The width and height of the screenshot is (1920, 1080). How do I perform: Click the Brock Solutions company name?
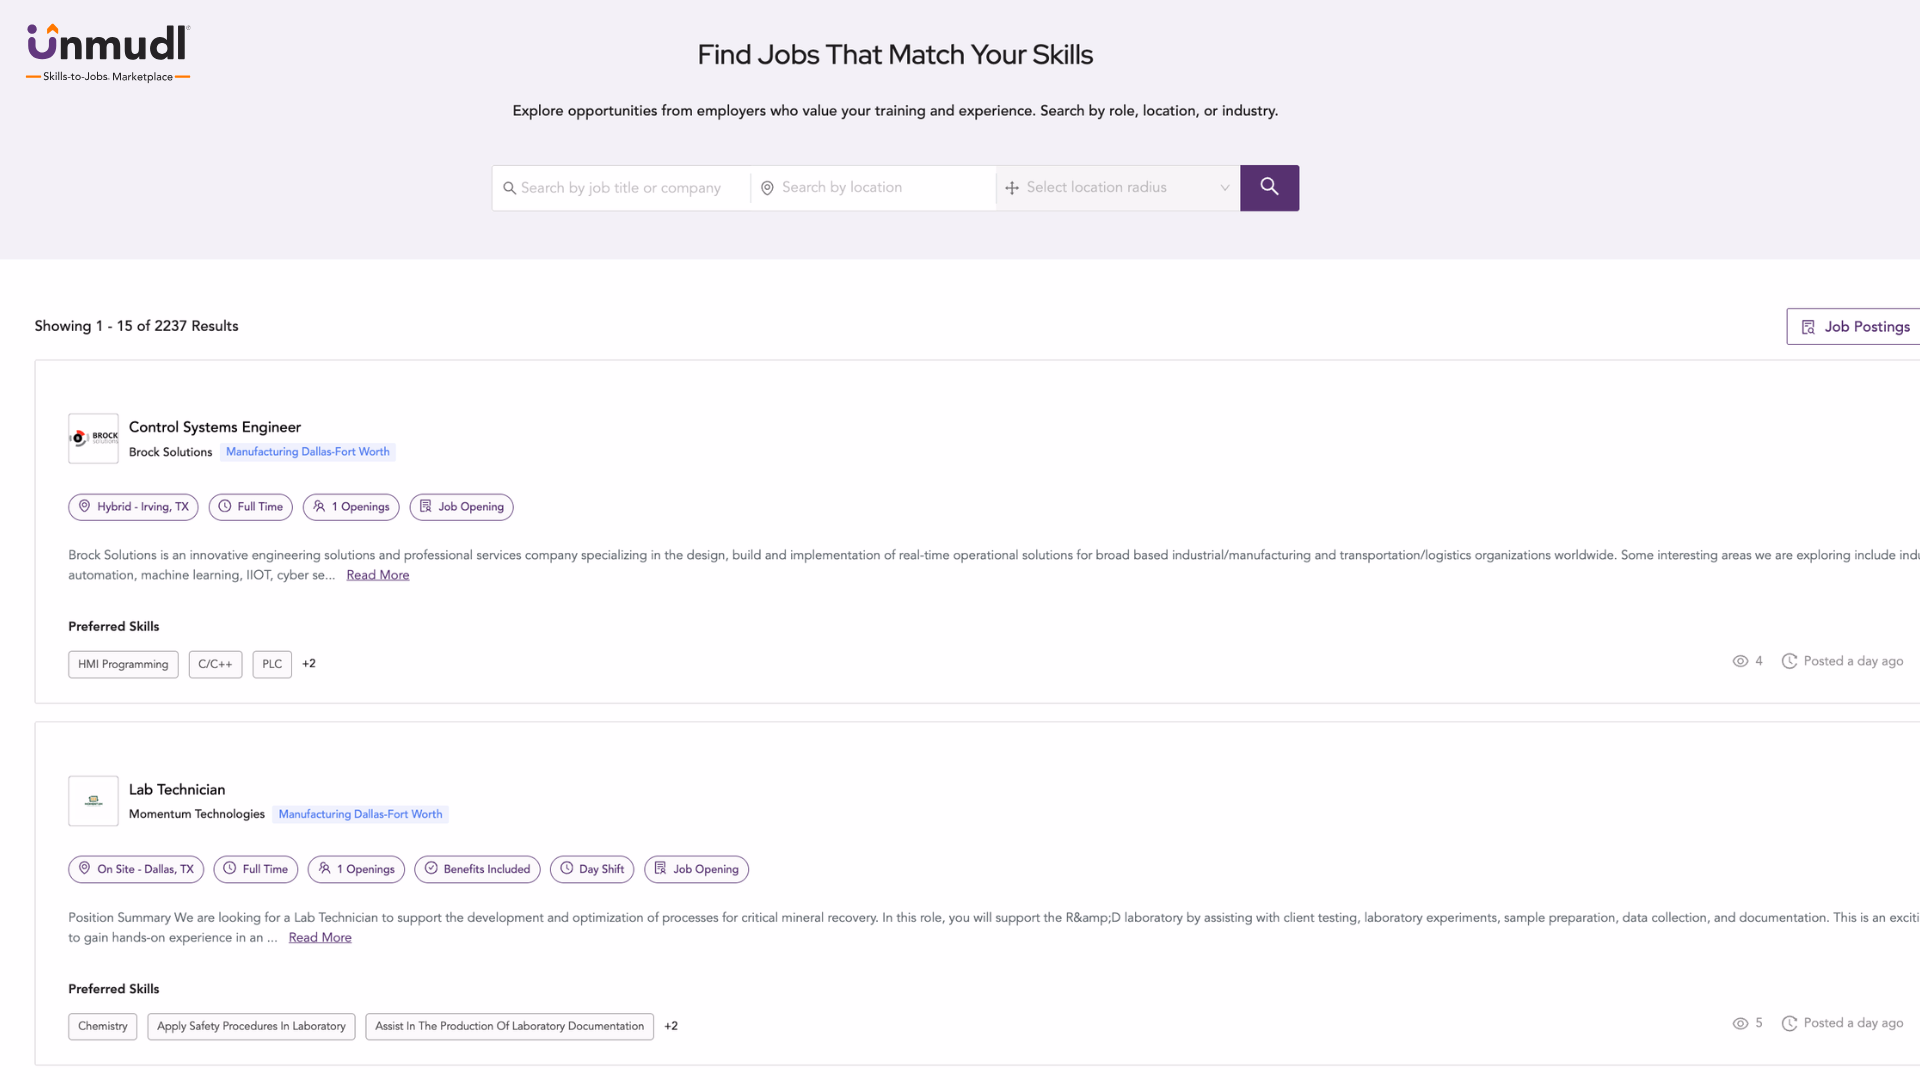(171, 453)
